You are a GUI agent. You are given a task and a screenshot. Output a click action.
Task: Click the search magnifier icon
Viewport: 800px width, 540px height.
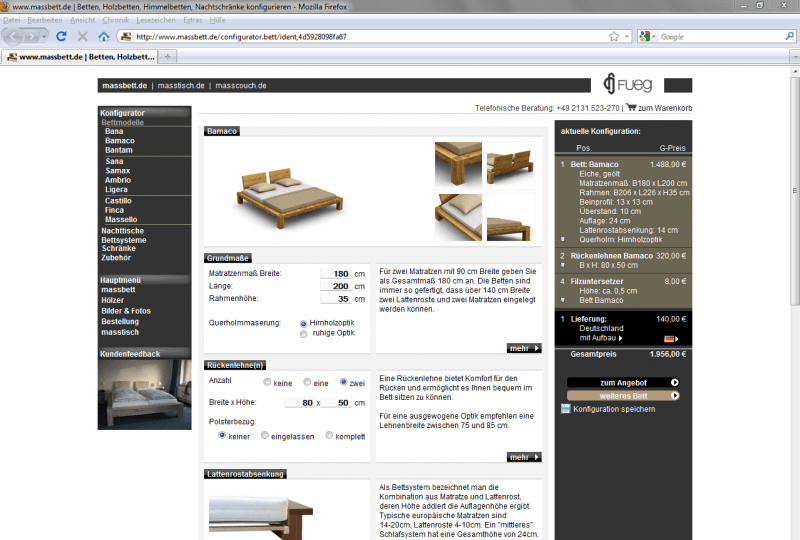click(x=789, y=36)
